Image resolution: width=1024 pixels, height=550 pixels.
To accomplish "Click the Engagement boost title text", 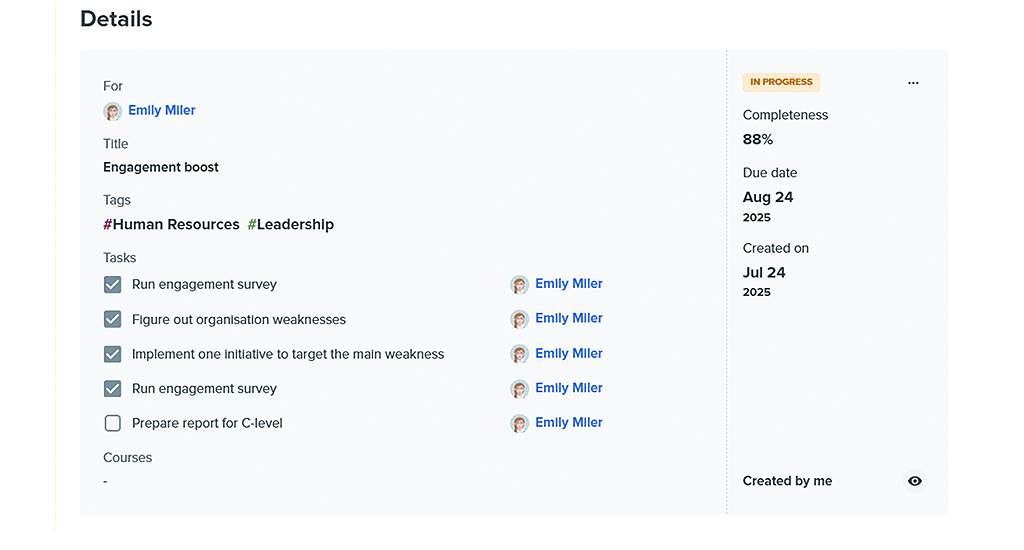I will click(x=161, y=167).
